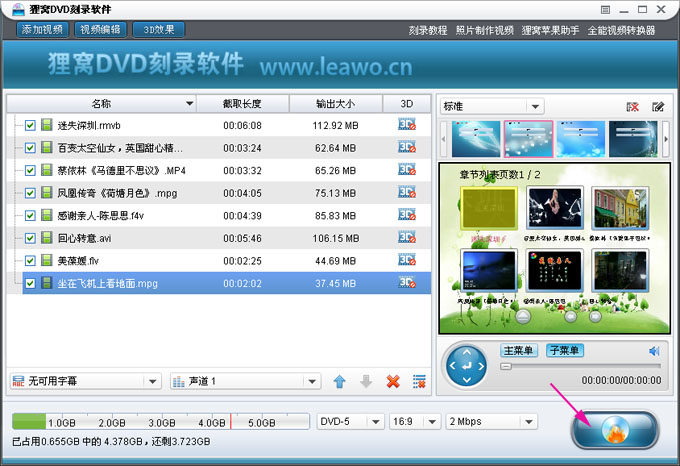Open the 2 Mbps bitrate dropdown

491,421
